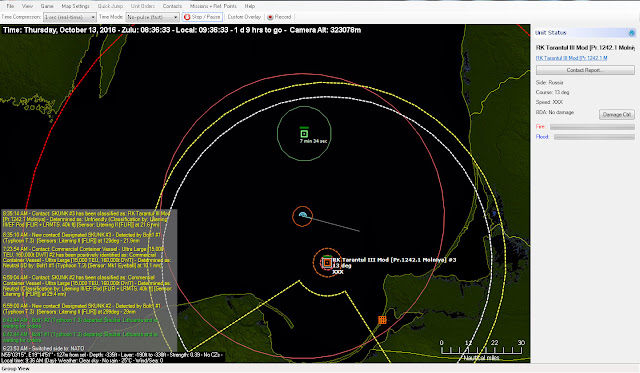Click the Contact Report button

click(585, 70)
